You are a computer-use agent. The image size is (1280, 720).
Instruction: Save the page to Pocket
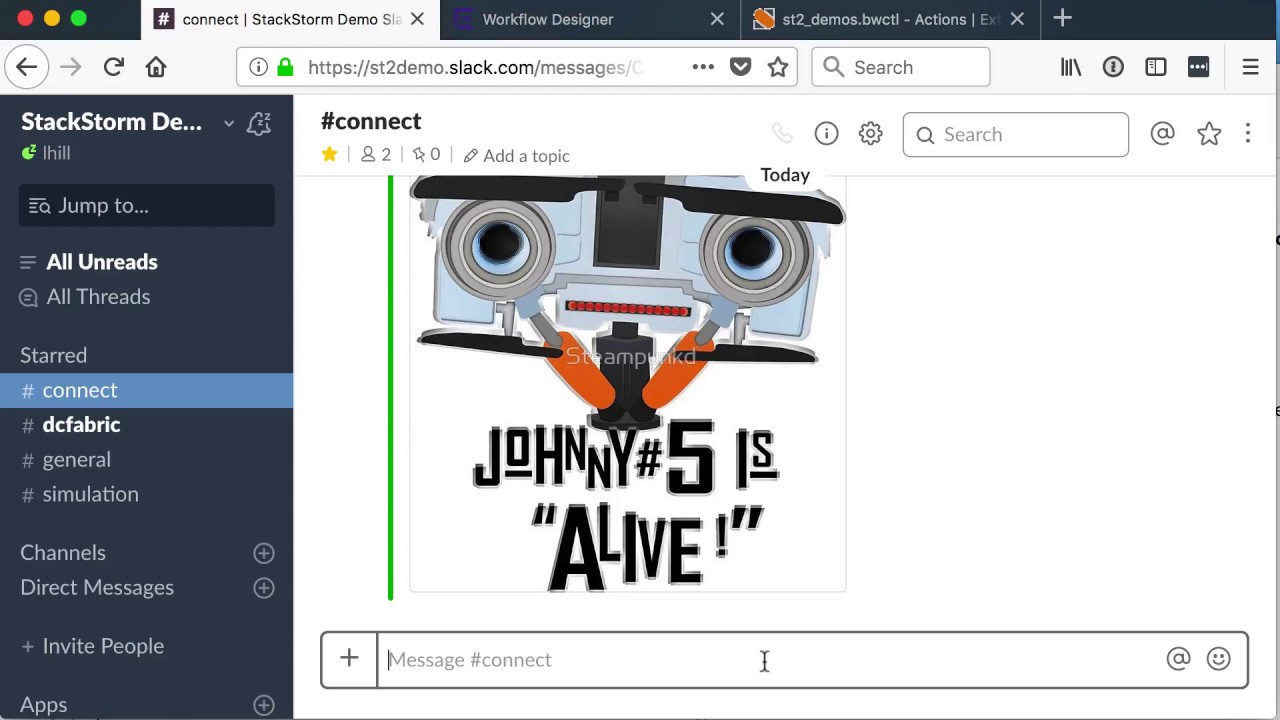tap(740, 67)
